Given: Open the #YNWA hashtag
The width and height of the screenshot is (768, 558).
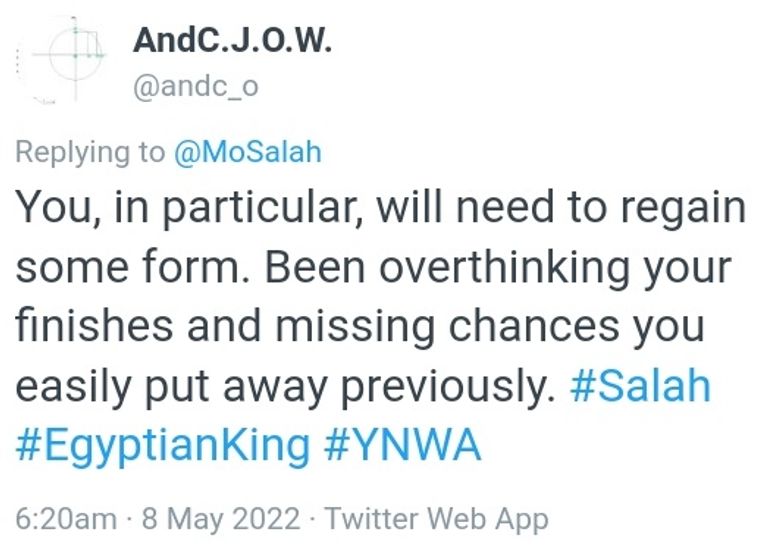Looking at the screenshot, I should click(x=403, y=445).
